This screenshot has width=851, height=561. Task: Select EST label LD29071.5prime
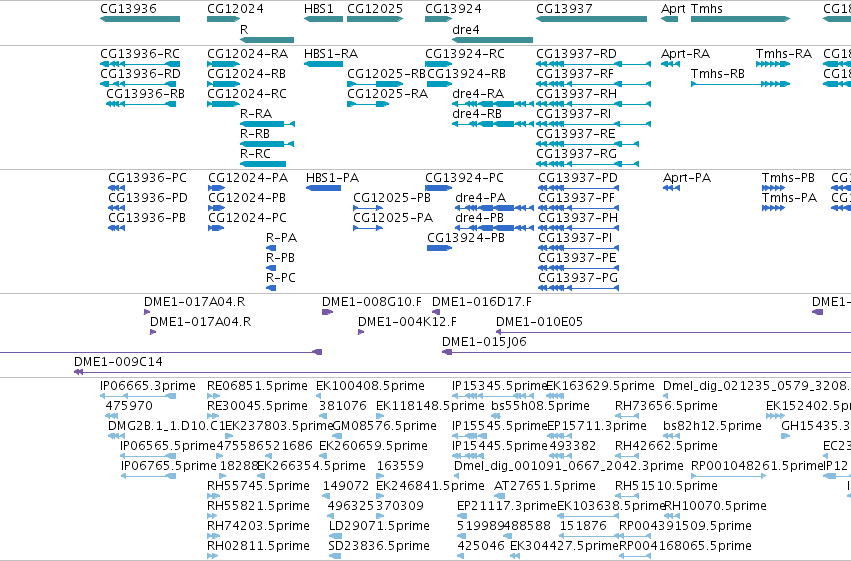pos(379,526)
